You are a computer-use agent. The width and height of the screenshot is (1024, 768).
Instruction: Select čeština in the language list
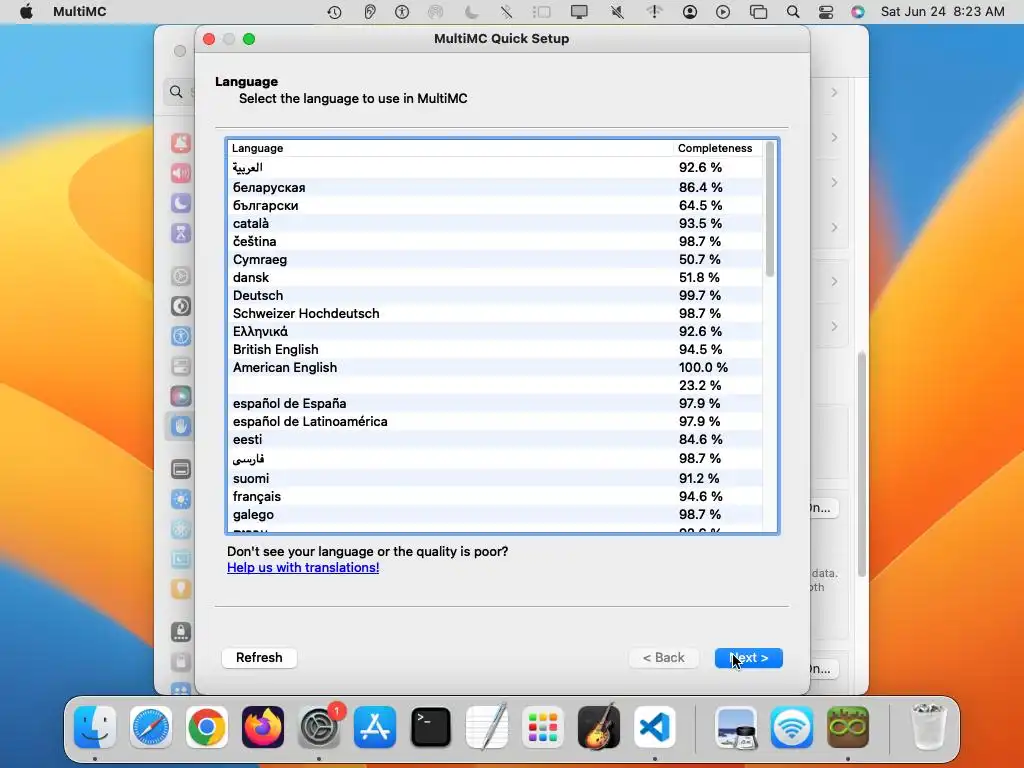pos(495,242)
